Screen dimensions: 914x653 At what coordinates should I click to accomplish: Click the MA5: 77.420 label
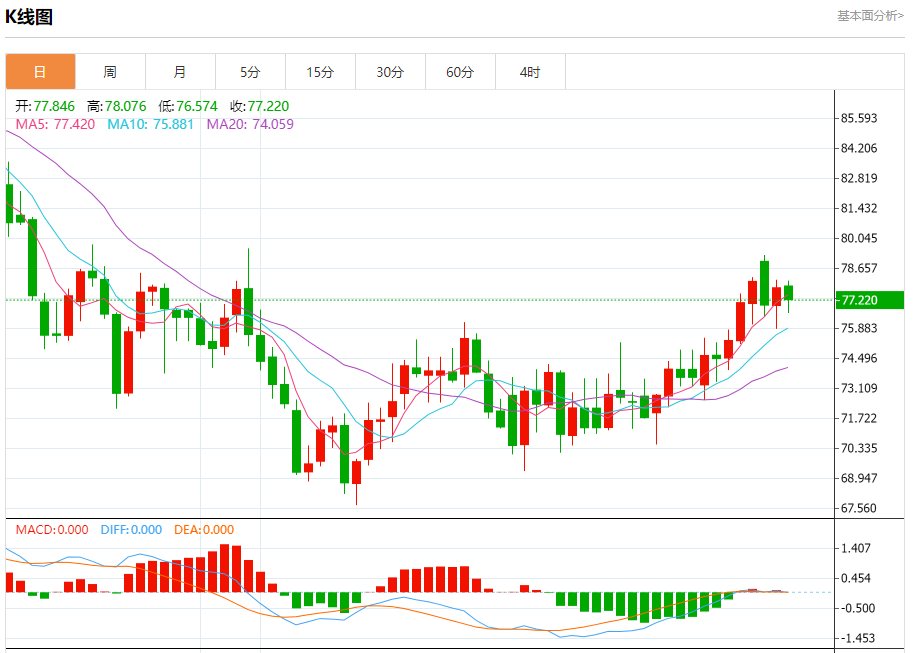tap(55, 124)
